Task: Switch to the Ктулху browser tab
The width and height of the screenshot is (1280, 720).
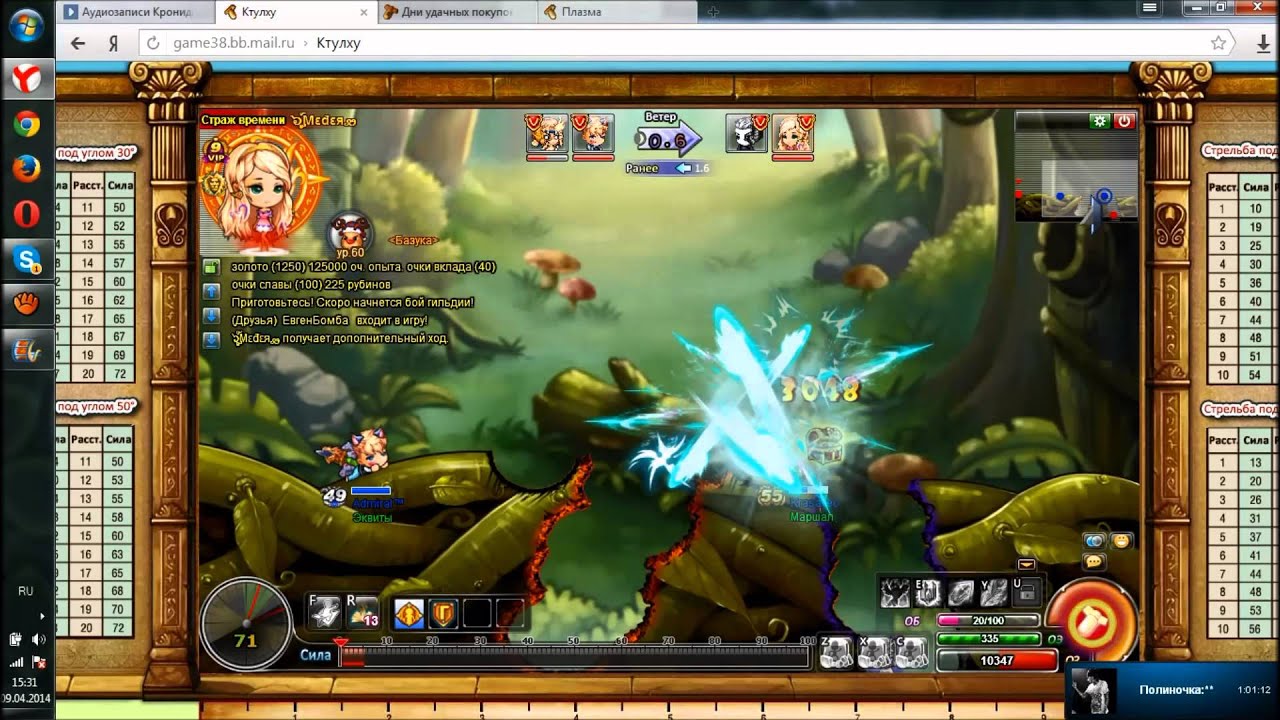Action: click(296, 12)
